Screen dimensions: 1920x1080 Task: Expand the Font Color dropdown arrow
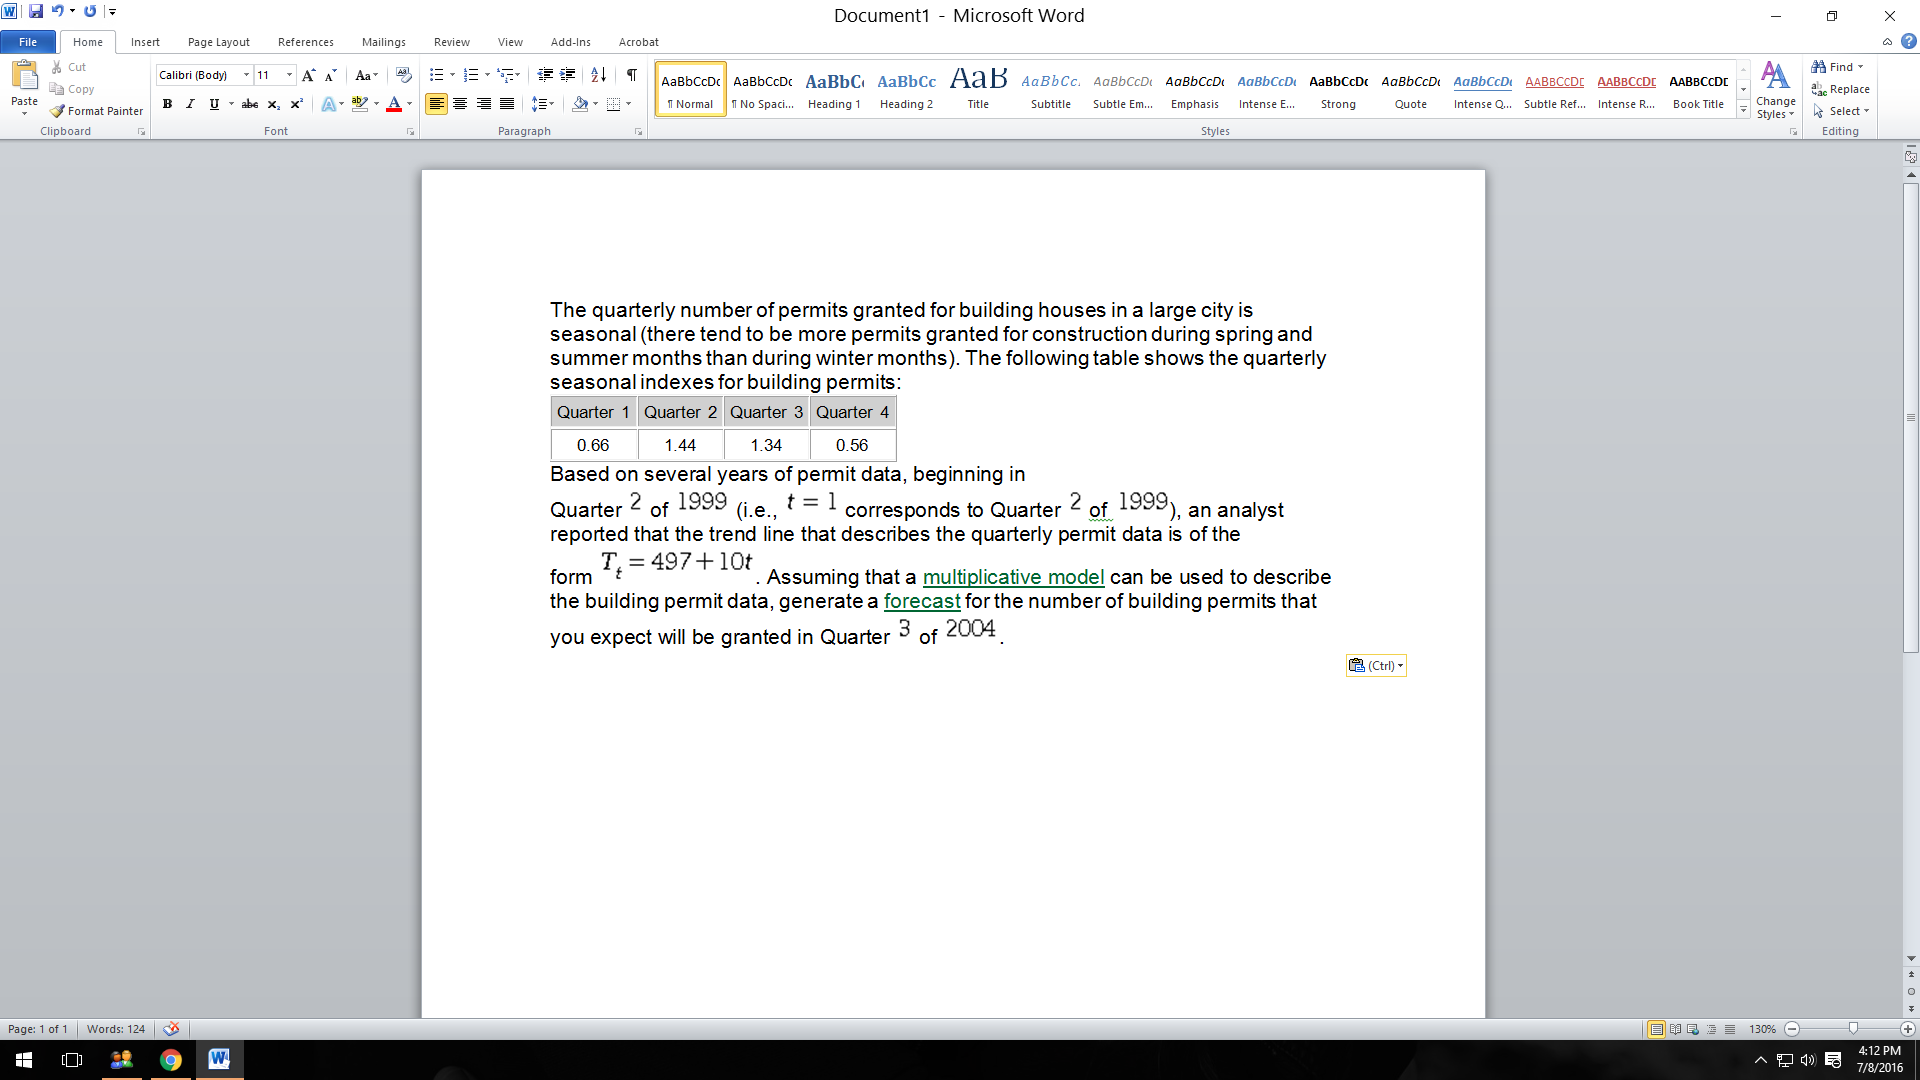point(408,103)
